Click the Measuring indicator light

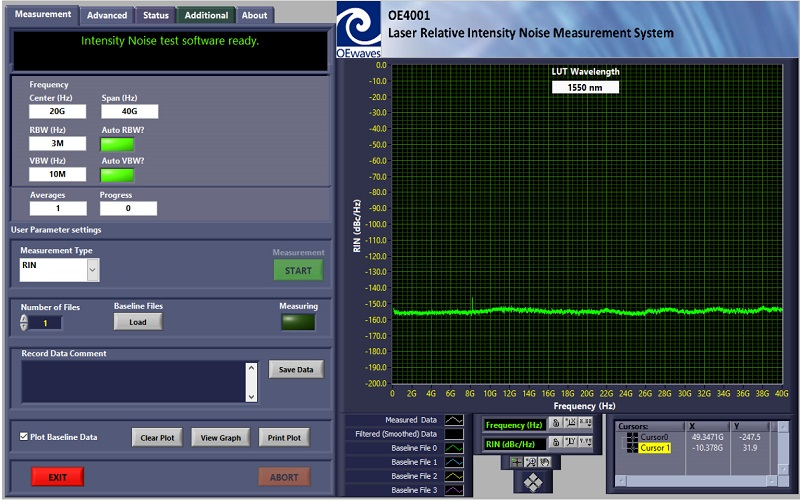point(298,322)
